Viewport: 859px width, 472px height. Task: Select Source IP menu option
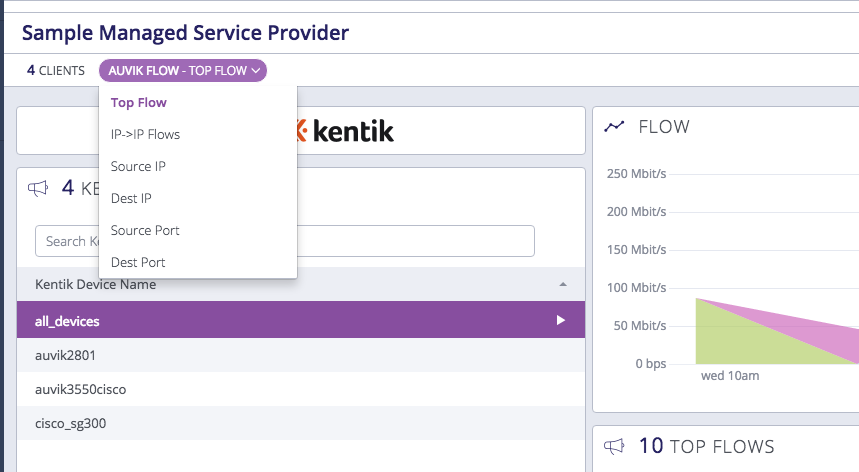coord(138,166)
